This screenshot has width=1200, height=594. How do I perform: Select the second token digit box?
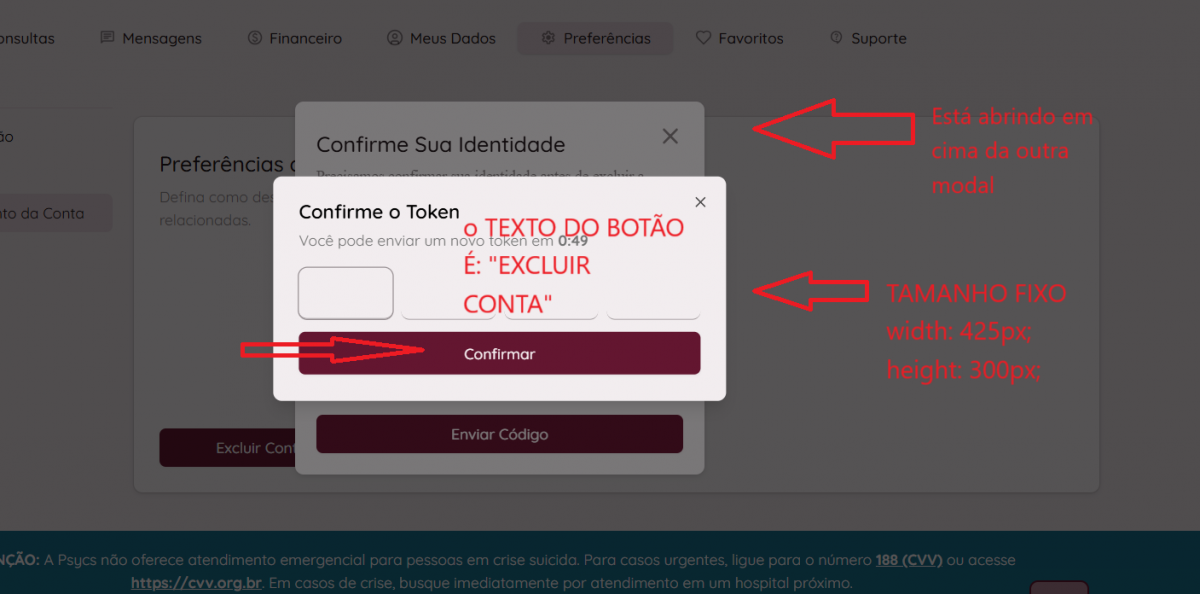pyautogui.click(x=449, y=293)
